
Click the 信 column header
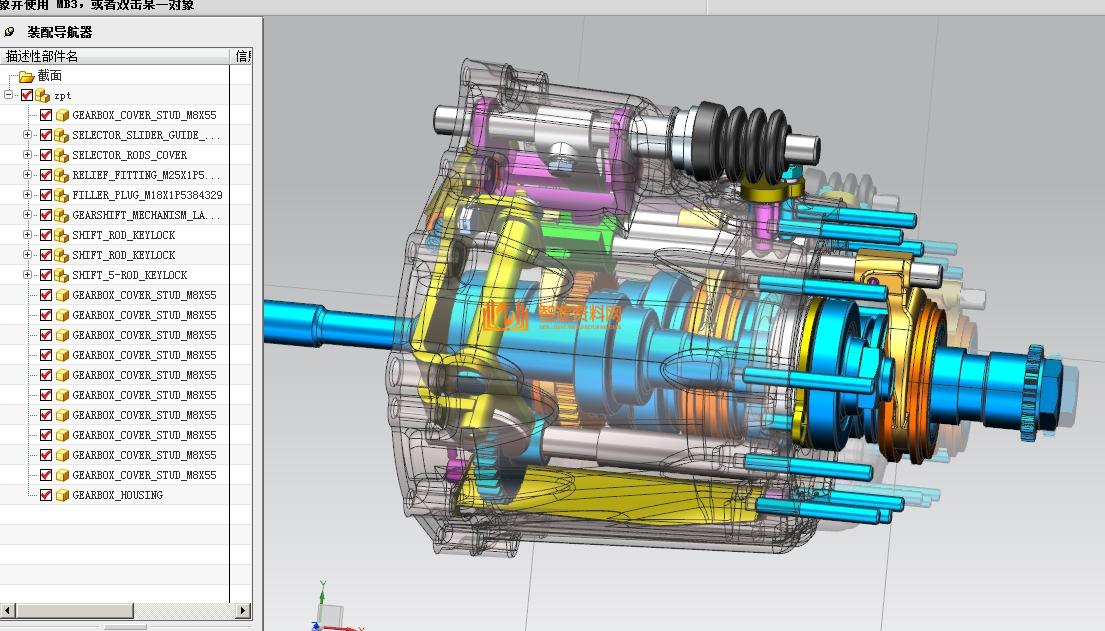242,56
